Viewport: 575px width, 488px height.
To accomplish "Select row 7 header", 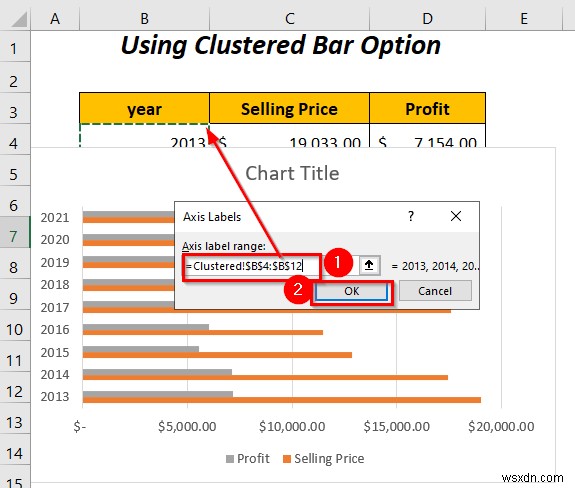I will pos(15,236).
